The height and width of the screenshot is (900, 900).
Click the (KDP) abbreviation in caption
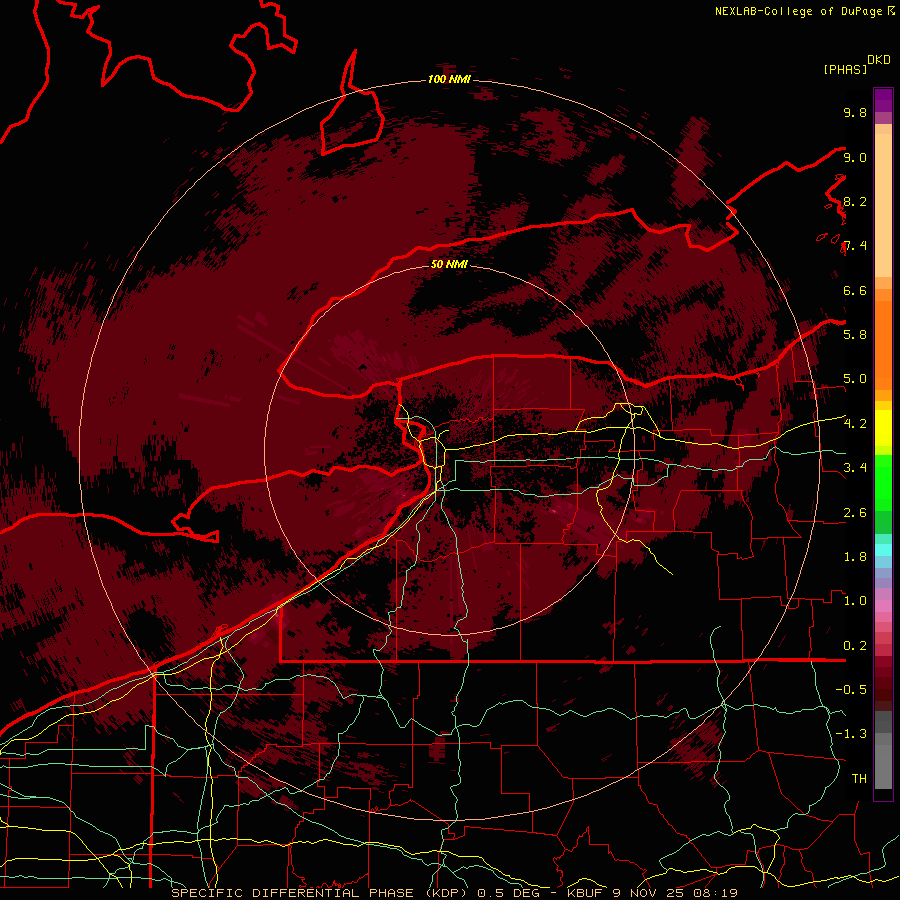(x=445, y=893)
